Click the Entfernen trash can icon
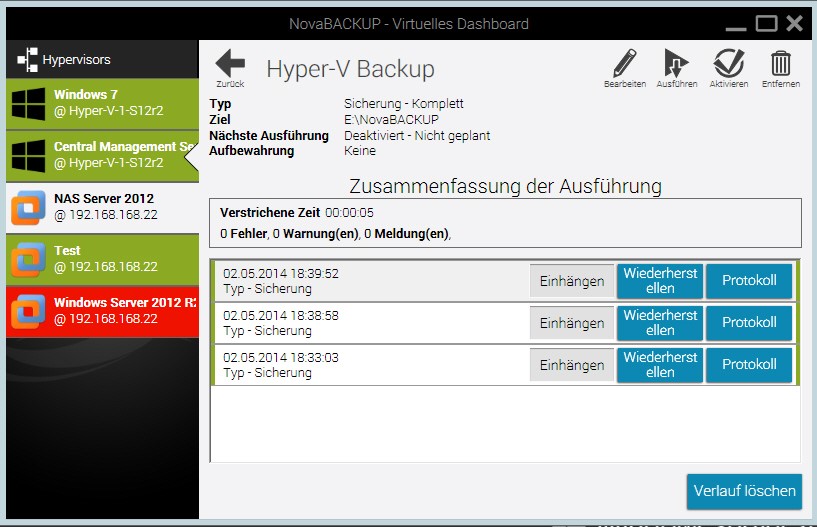Image resolution: width=817 pixels, height=527 pixels. (x=780, y=64)
